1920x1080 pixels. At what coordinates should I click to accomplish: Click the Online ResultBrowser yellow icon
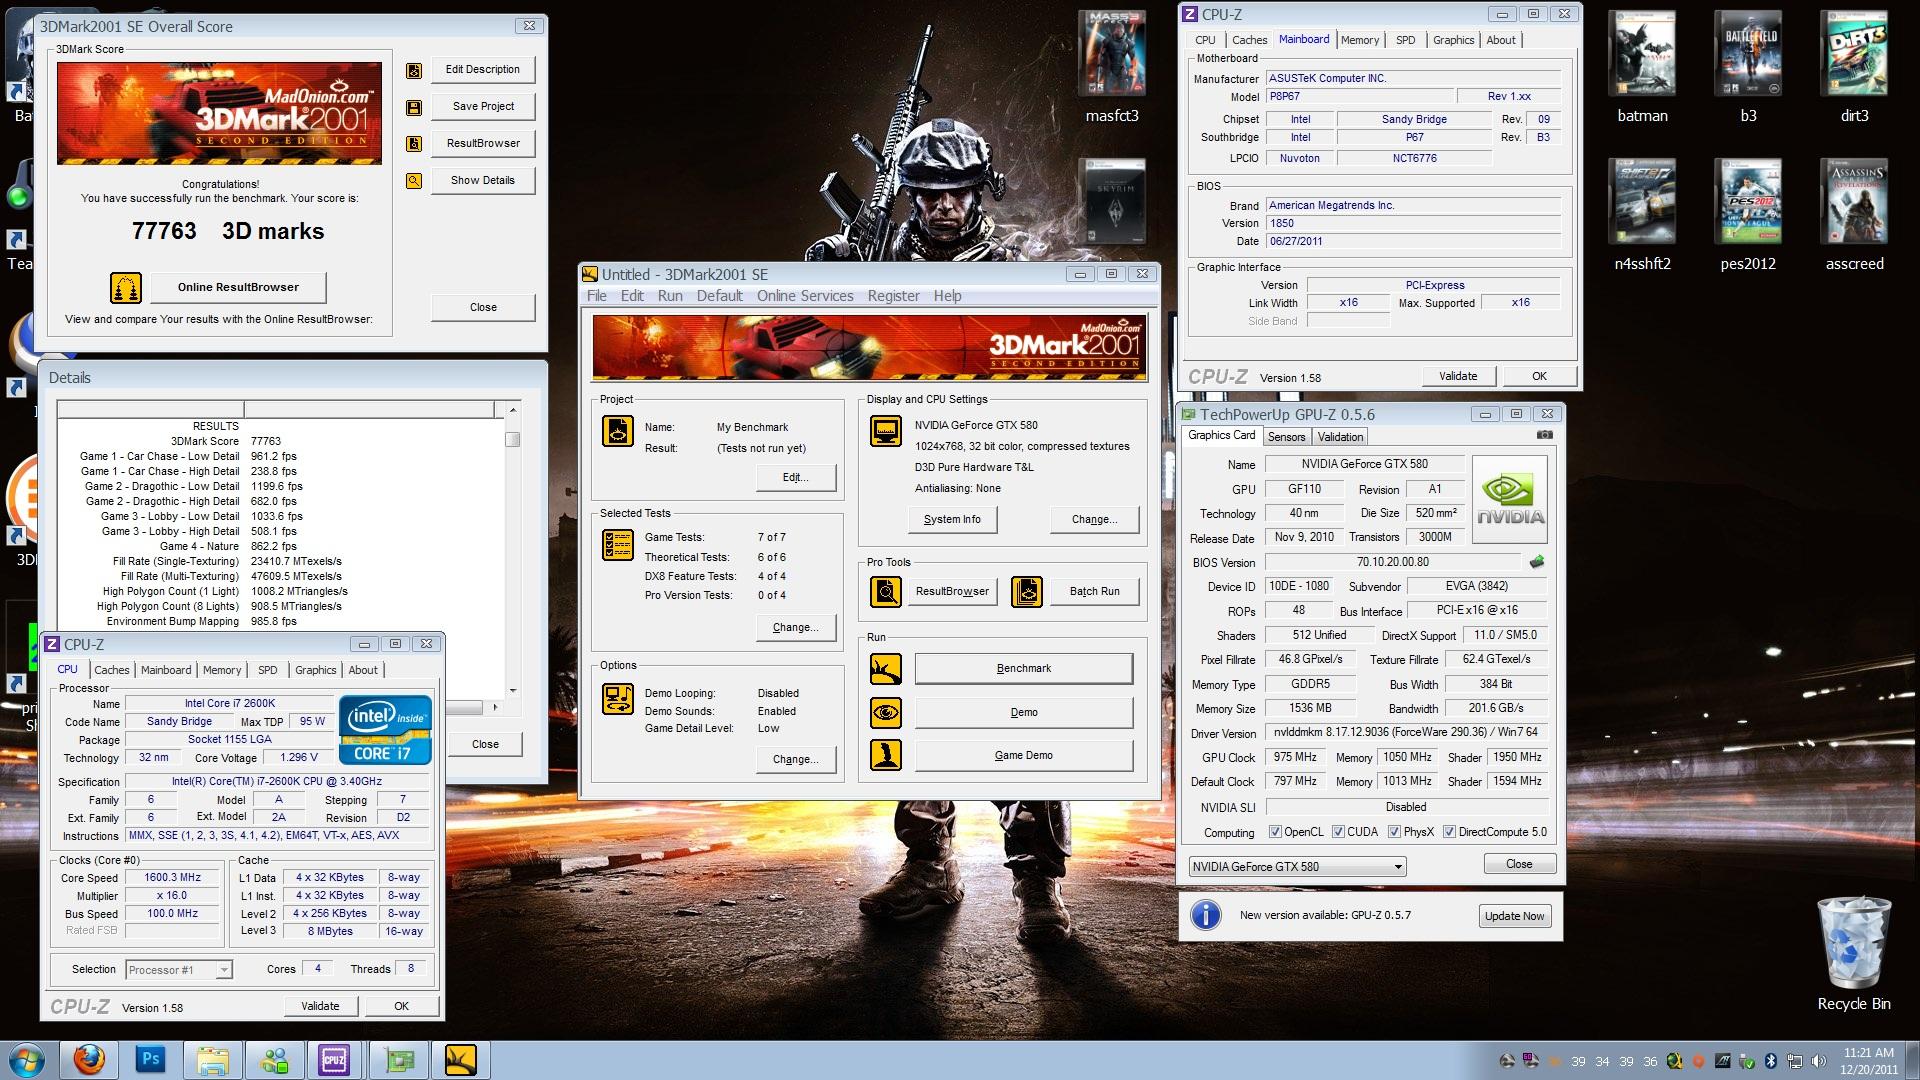coord(126,288)
